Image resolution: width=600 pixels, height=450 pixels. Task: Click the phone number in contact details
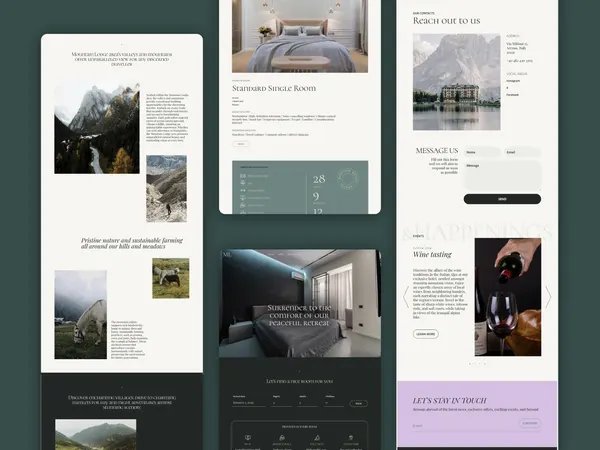coord(520,60)
